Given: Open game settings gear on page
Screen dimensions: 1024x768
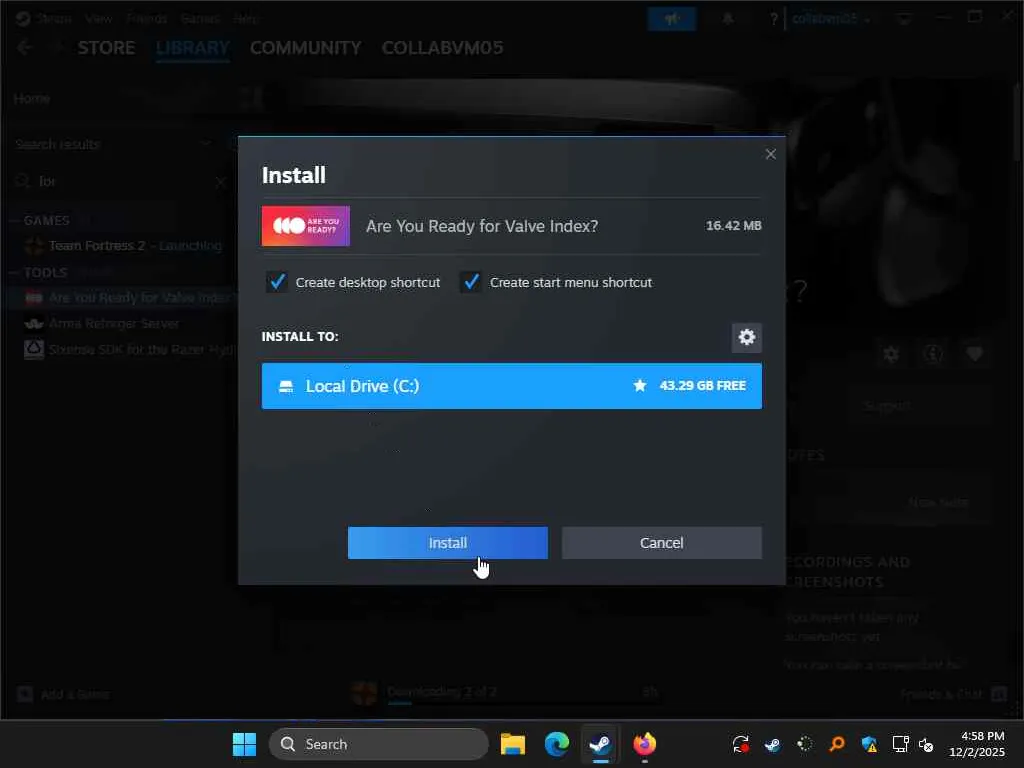Looking at the screenshot, I should (x=891, y=354).
